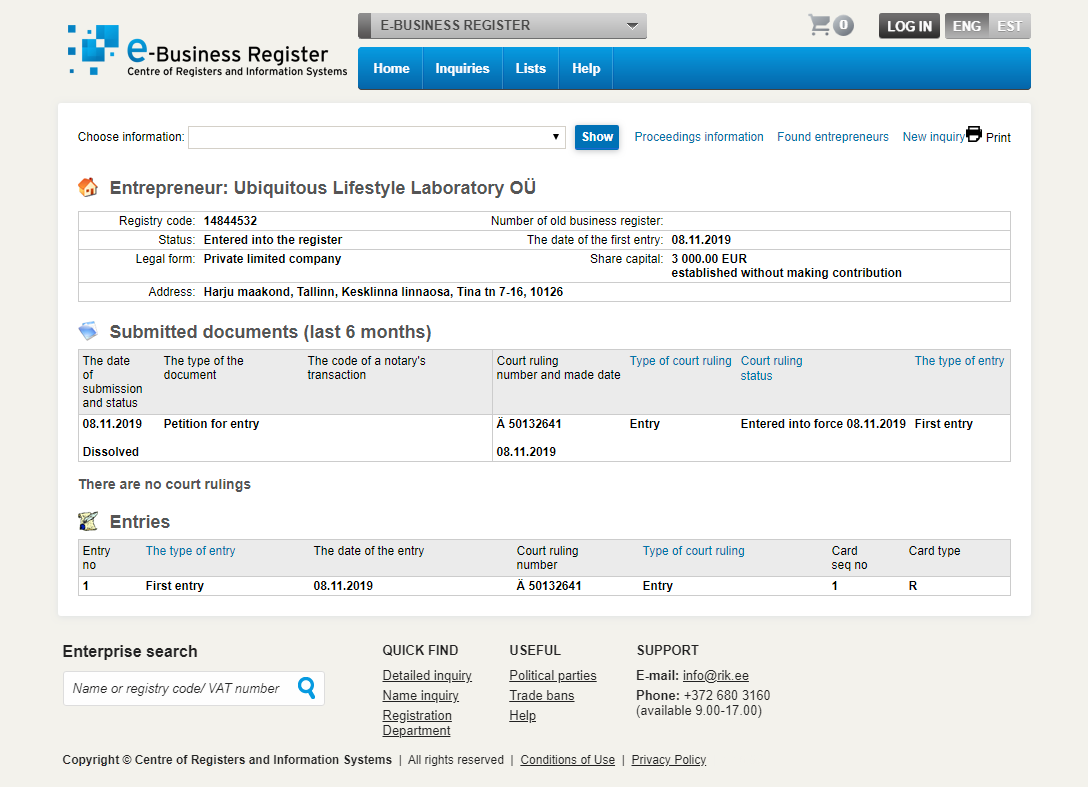Click the e-Business Register logo
Screen dimensions: 1088x787
point(207,51)
